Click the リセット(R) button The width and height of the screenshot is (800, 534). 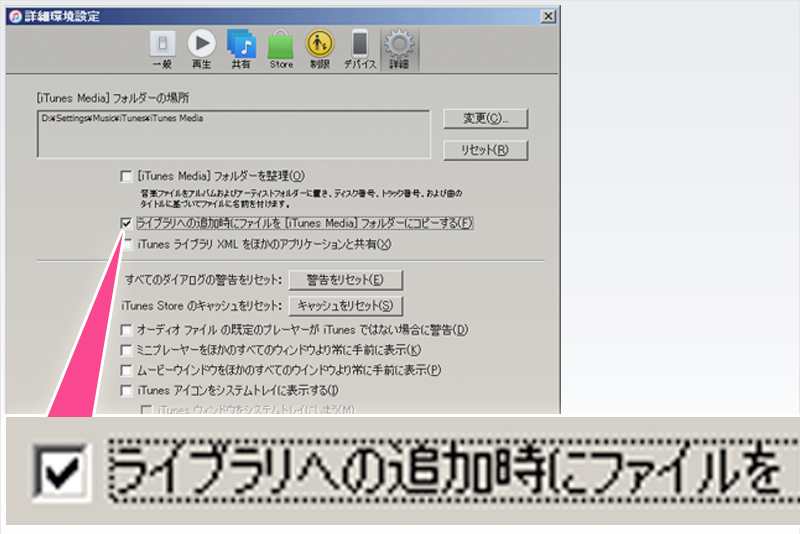coord(486,150)
